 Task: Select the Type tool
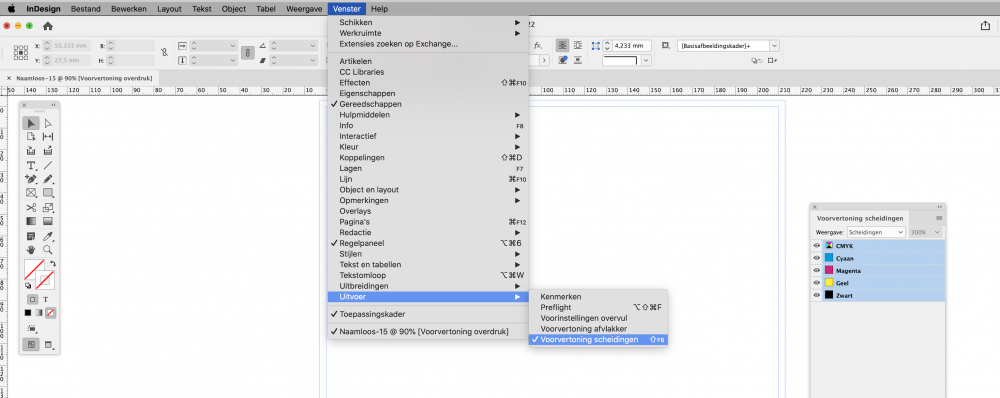pos(31,165)
